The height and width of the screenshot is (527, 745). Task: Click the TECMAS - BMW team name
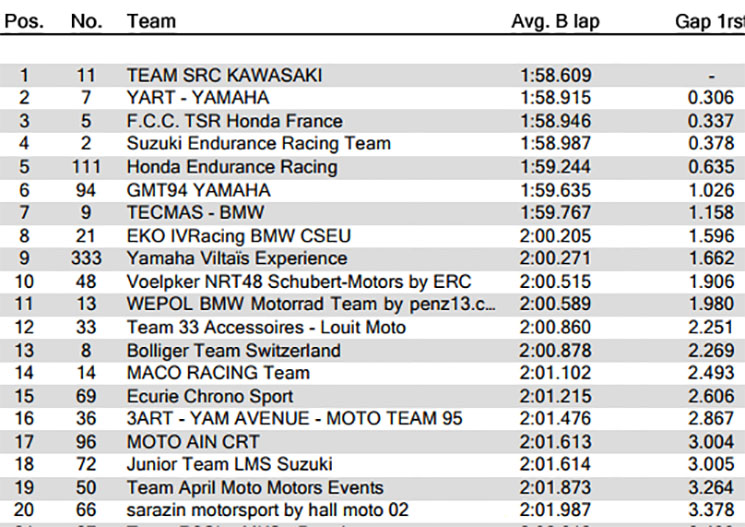(x=195, y=212)
